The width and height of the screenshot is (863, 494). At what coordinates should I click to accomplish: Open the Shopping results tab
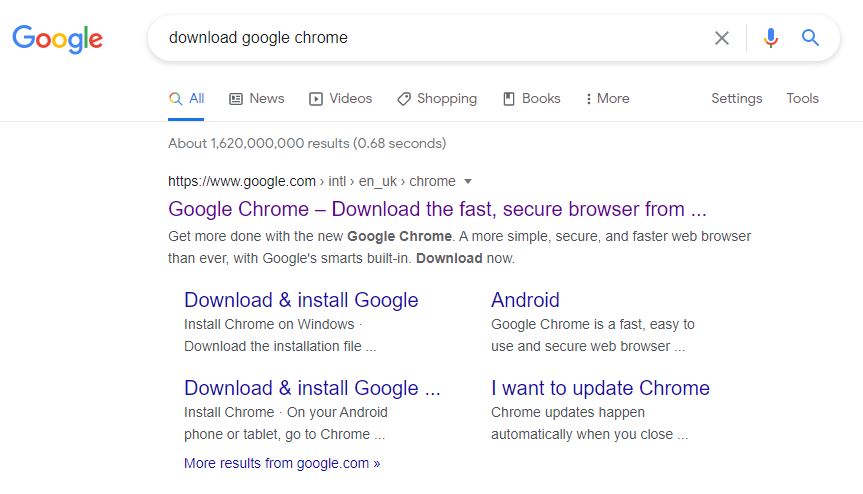(x=437, y=98)
